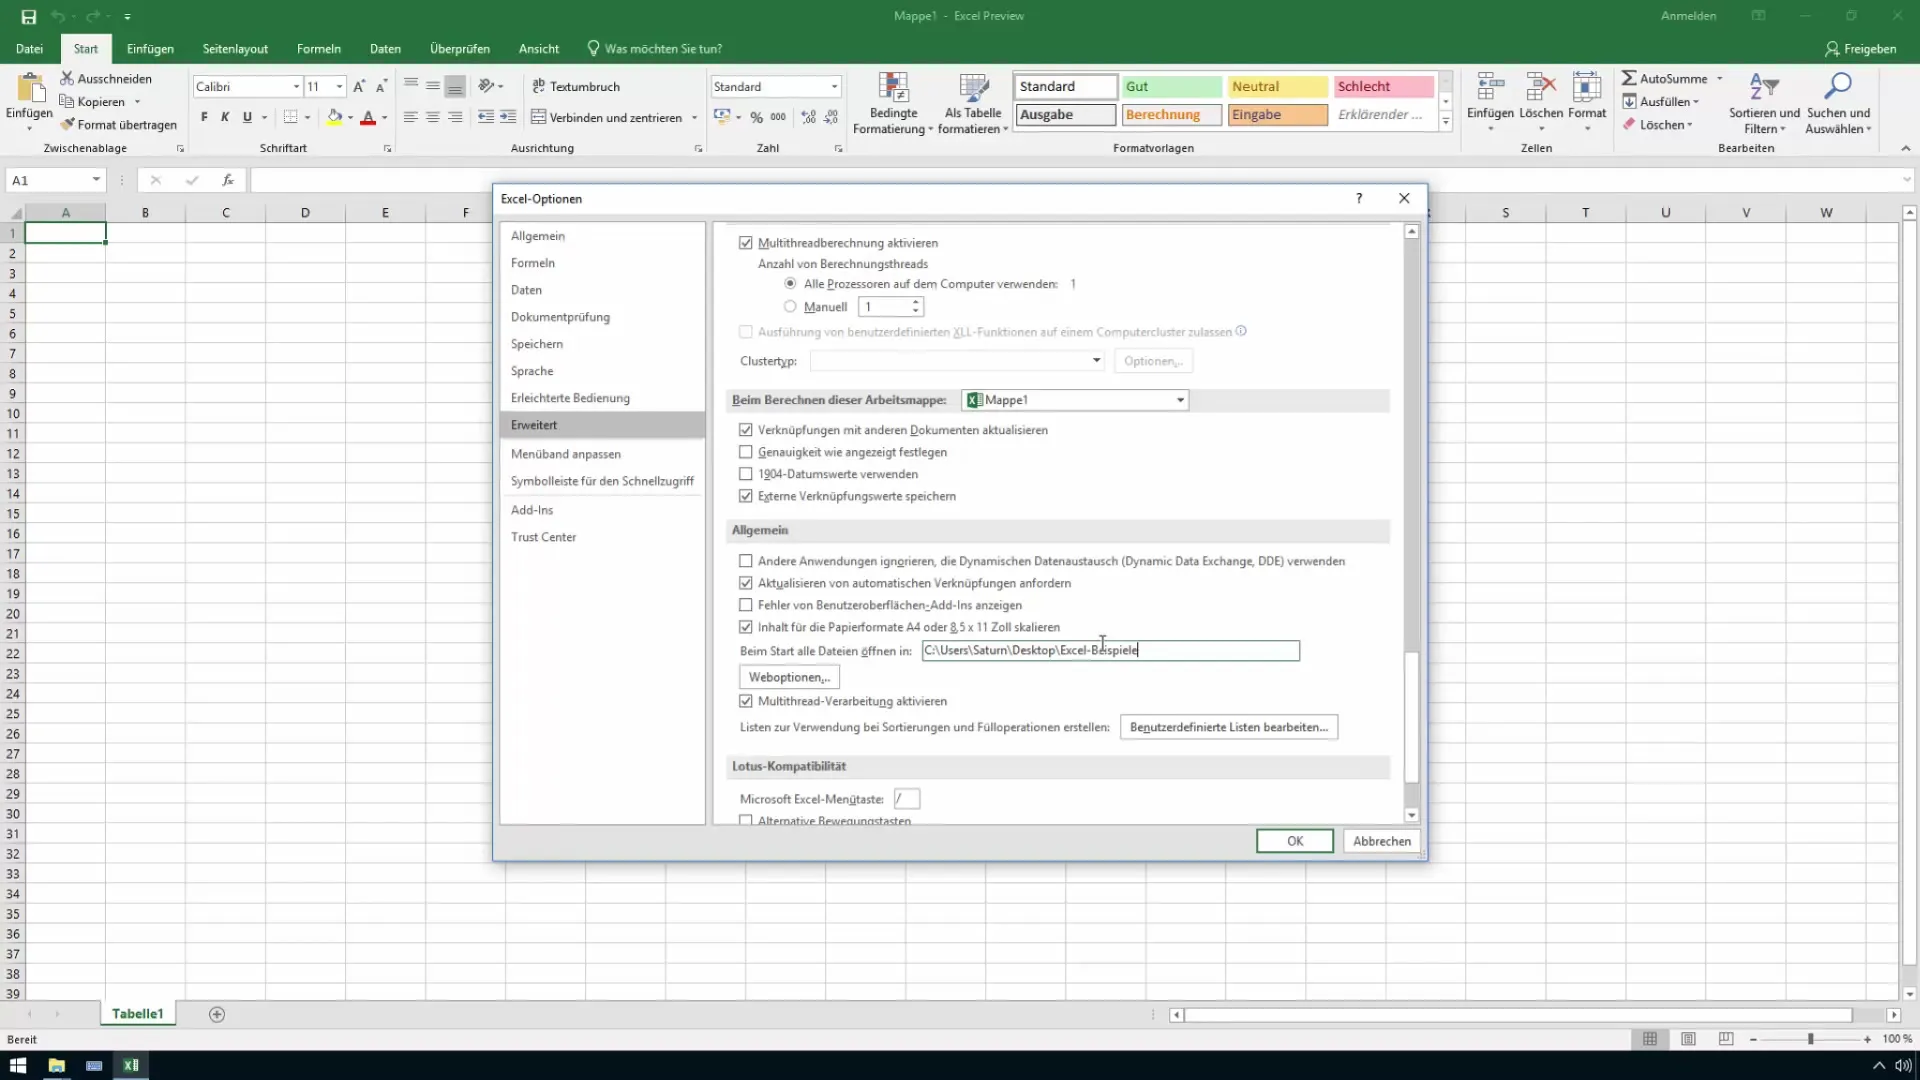
Task: Select Allgemein in options sidebar
Action: 602,236
